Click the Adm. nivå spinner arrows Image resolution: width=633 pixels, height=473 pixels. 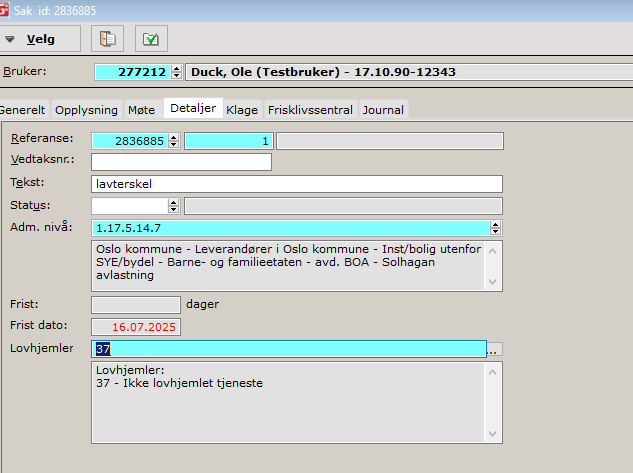[x=495, y=228]
